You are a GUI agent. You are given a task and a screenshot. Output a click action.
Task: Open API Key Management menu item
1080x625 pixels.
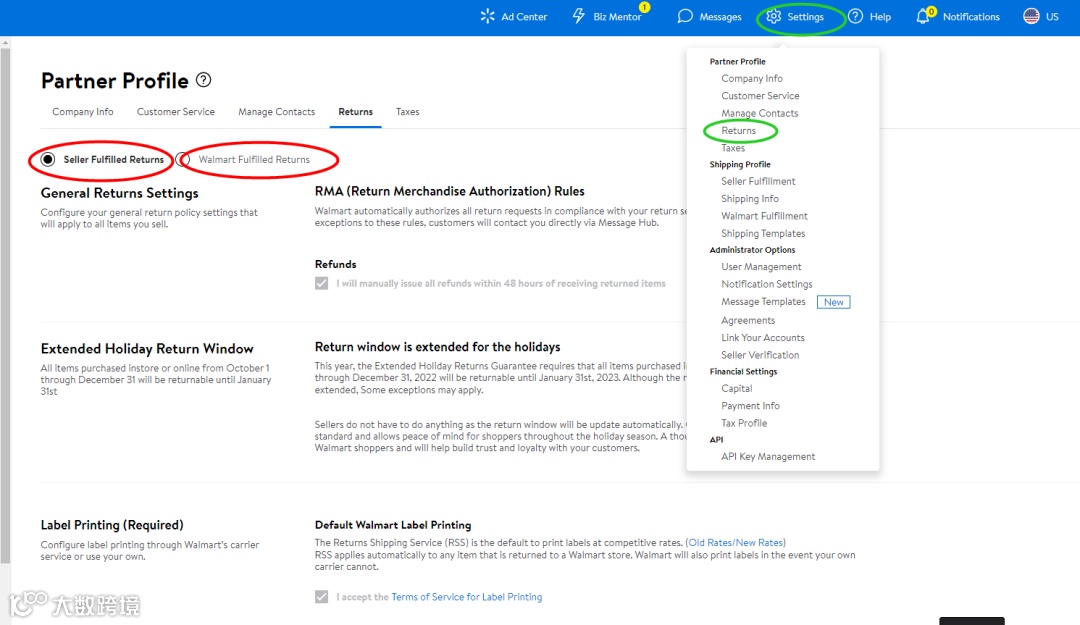coord(768,456)
